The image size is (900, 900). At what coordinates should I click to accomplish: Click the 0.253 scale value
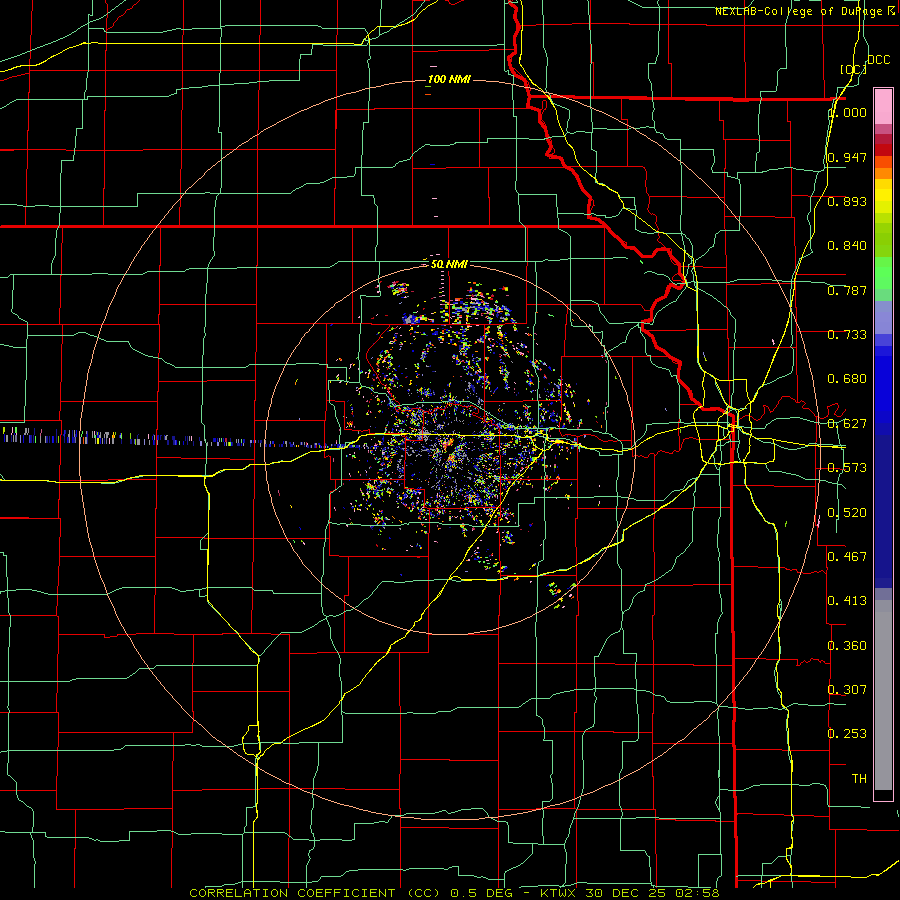pos(847,734)
